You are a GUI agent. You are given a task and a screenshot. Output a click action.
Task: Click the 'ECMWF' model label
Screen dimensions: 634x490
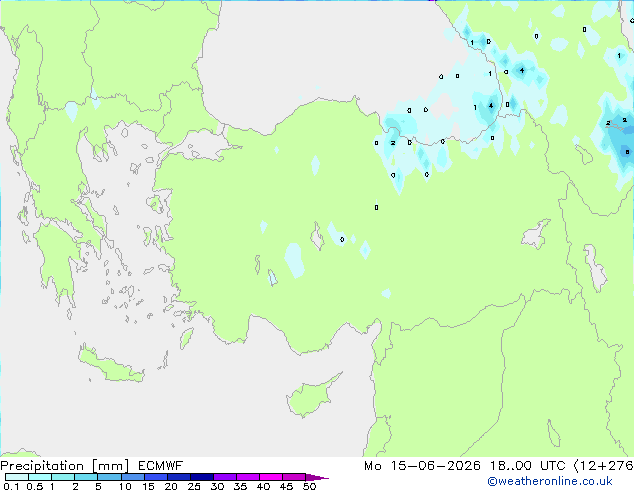coord(161,466)
